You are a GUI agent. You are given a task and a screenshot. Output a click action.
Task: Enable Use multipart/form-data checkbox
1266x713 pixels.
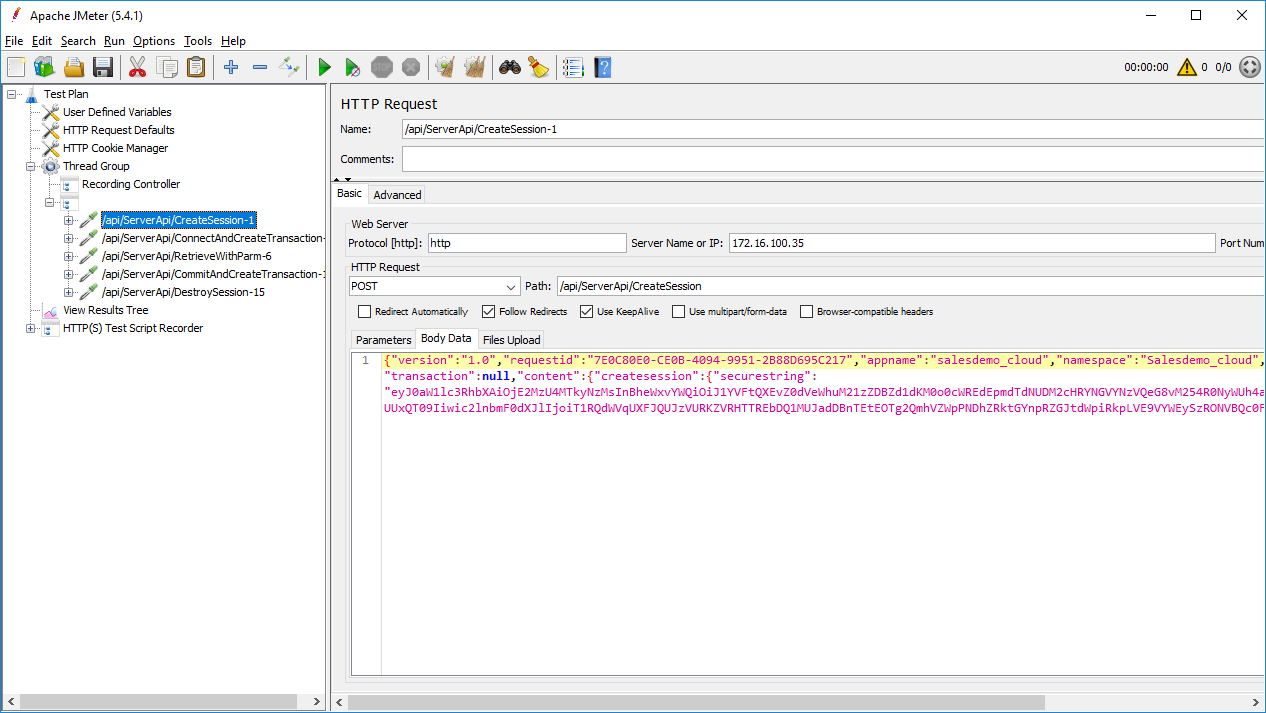(679, 312)
